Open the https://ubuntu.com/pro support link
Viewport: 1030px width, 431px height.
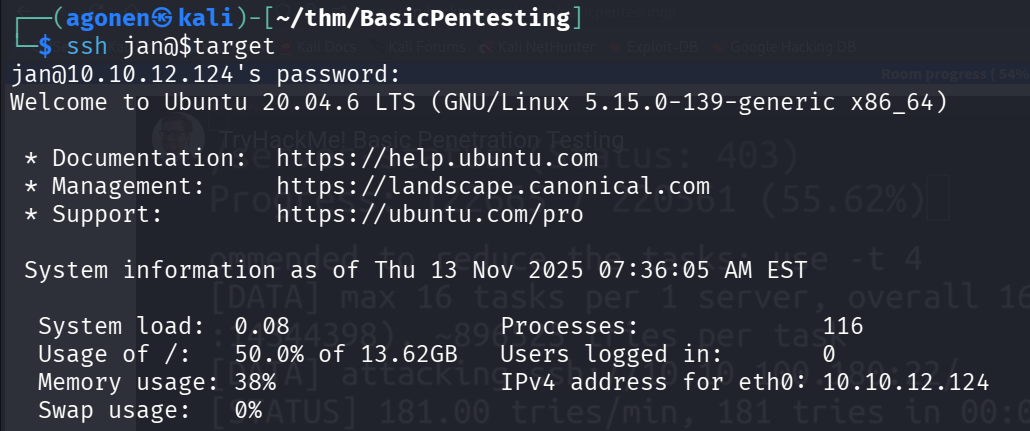tap(429, 214)
